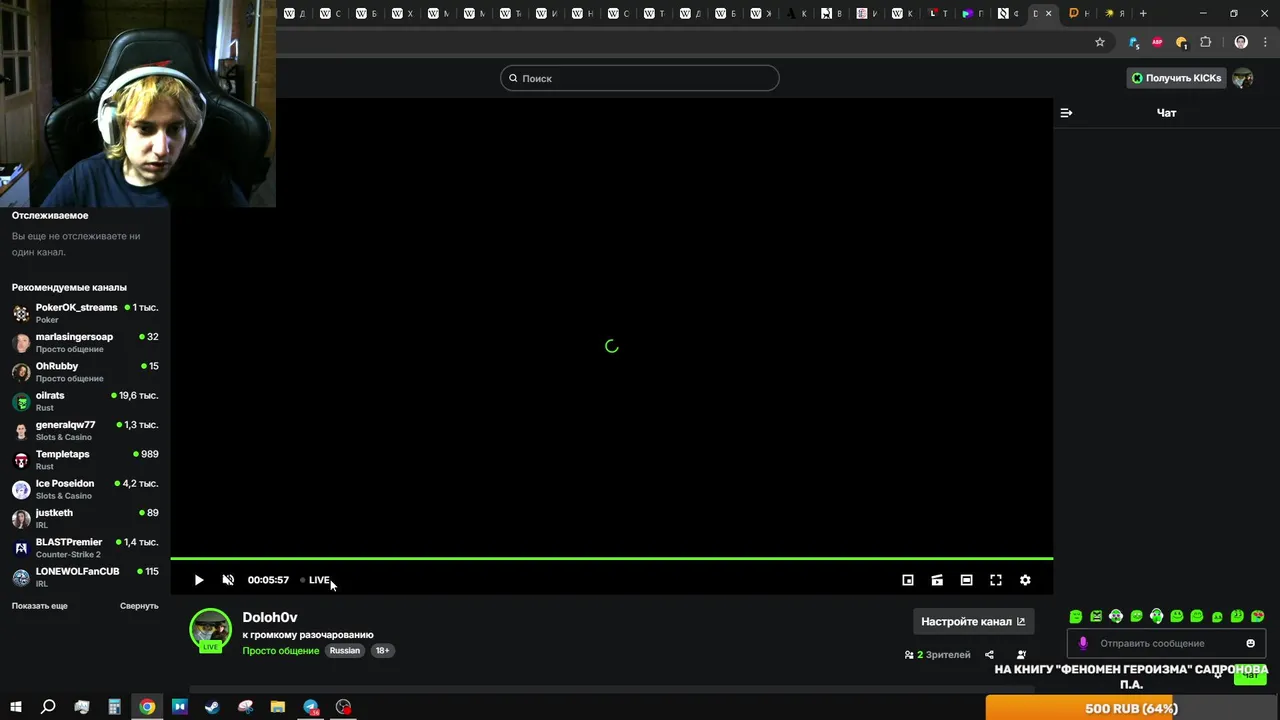Open File Explorer from the taskbar

[x=278, y=707]
